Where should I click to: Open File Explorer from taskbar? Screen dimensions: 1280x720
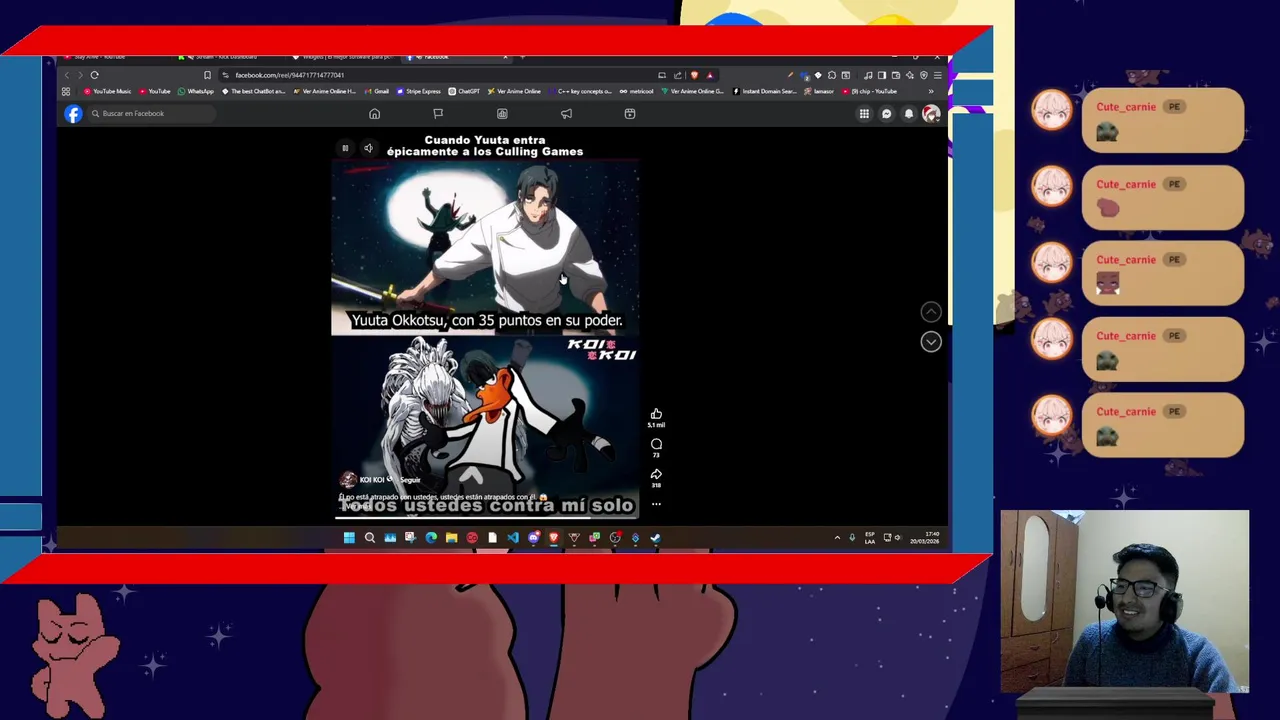pos(451,538)
